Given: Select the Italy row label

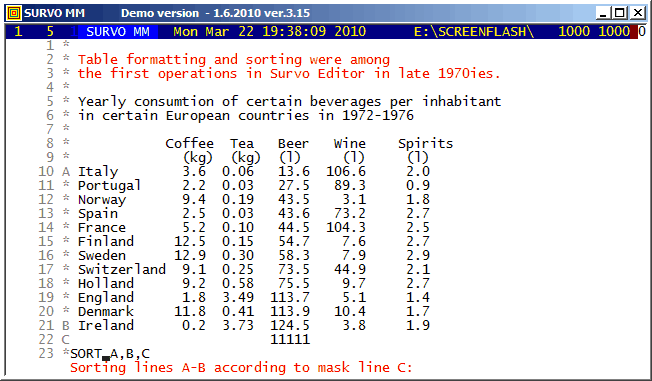Looking at the screenshot, I should tap(98, 172).
